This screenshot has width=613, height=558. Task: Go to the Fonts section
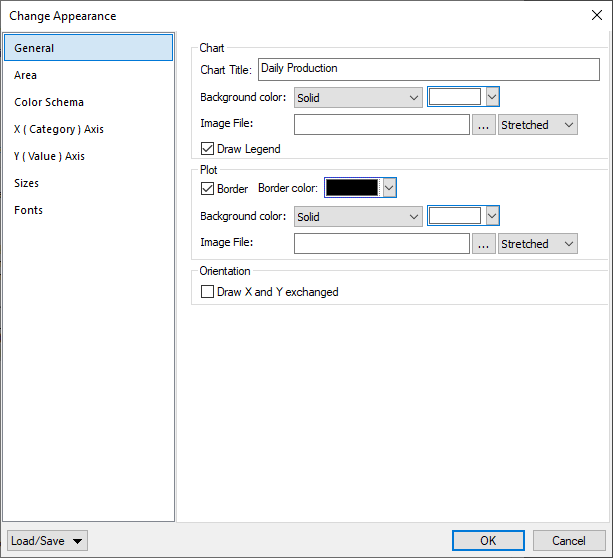pos(28,210)
